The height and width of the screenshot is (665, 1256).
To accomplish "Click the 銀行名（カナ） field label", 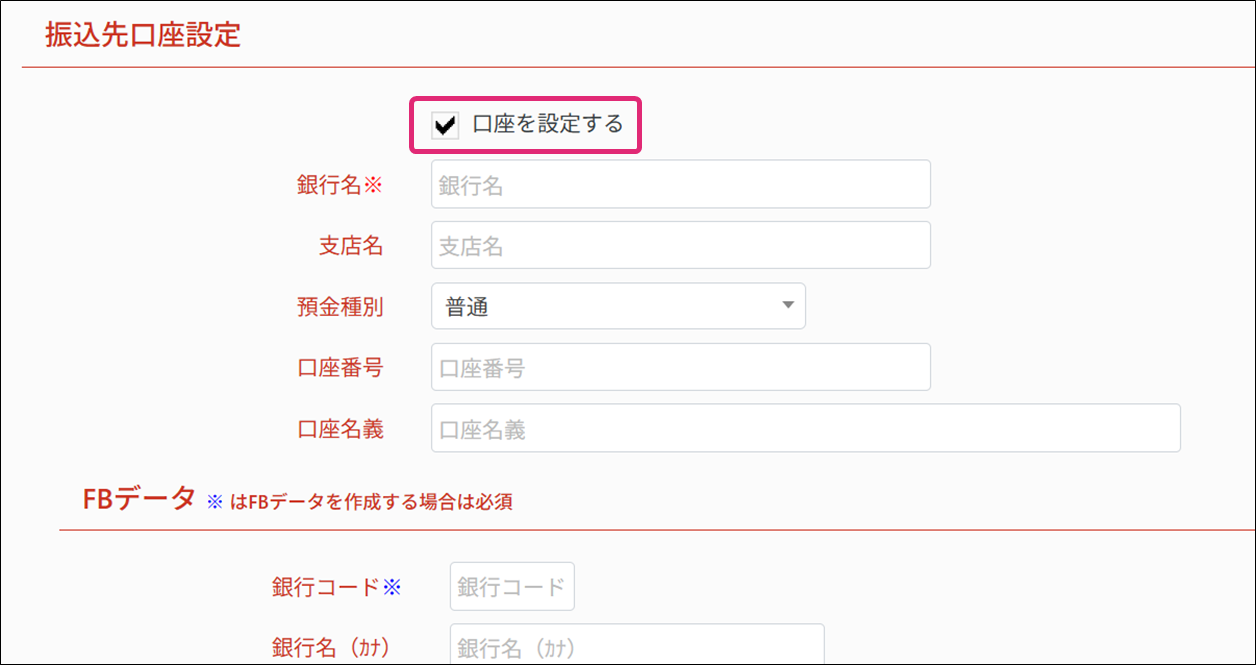I will 331,647.
